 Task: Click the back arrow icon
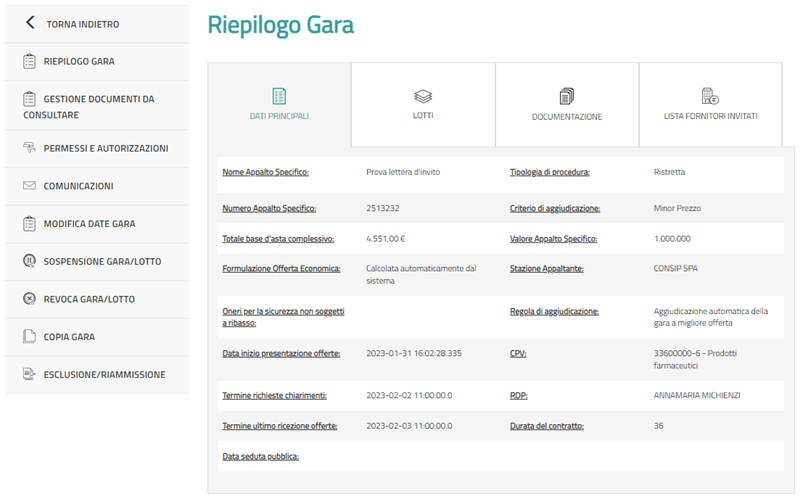pos(30,22)
